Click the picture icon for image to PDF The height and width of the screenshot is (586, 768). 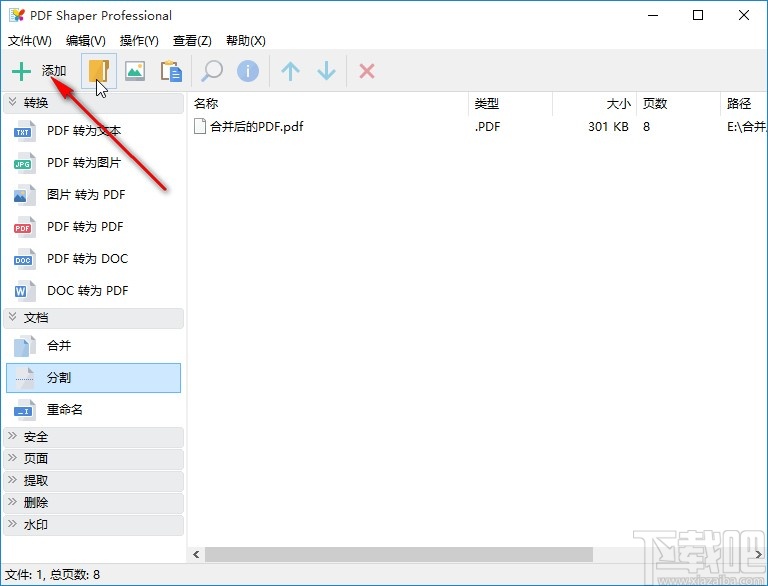point(24,195)
